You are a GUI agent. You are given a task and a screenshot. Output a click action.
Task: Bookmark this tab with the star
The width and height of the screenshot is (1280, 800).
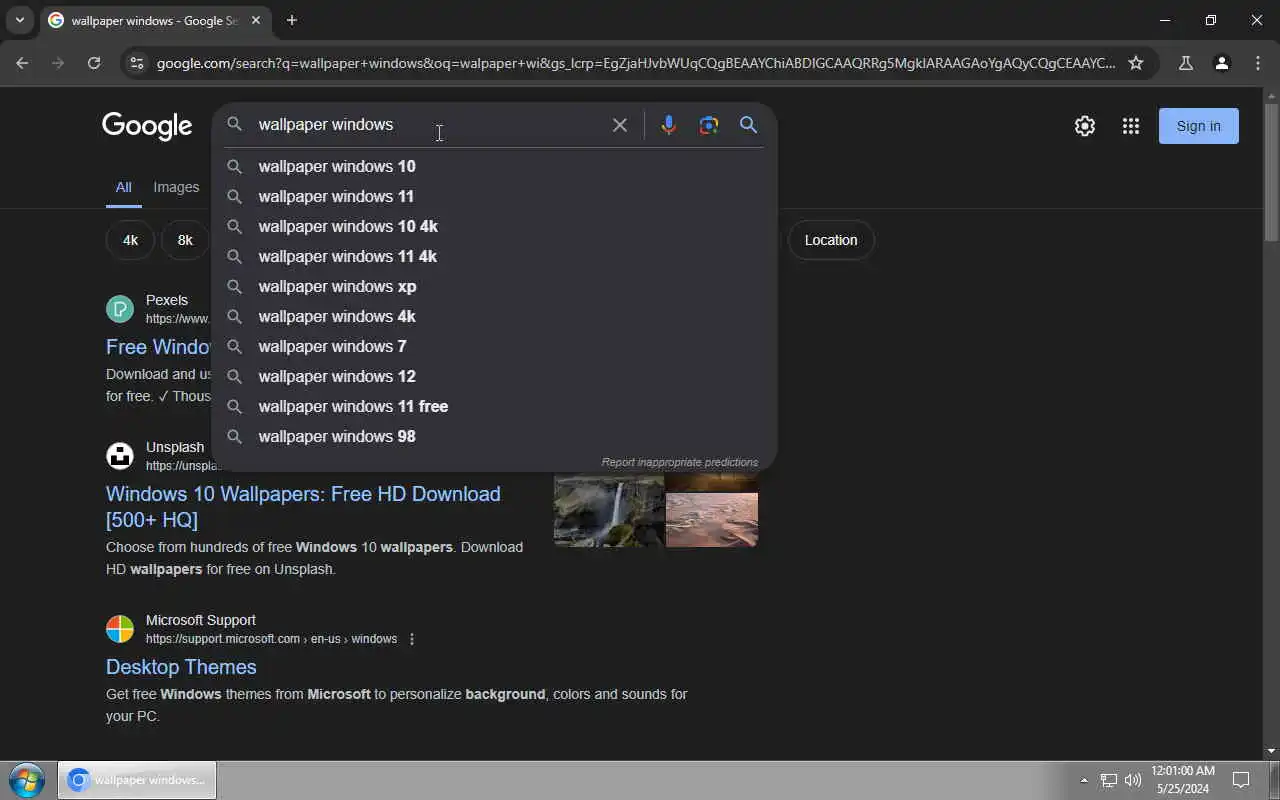pyautogui.click(x=1136, y=63)
